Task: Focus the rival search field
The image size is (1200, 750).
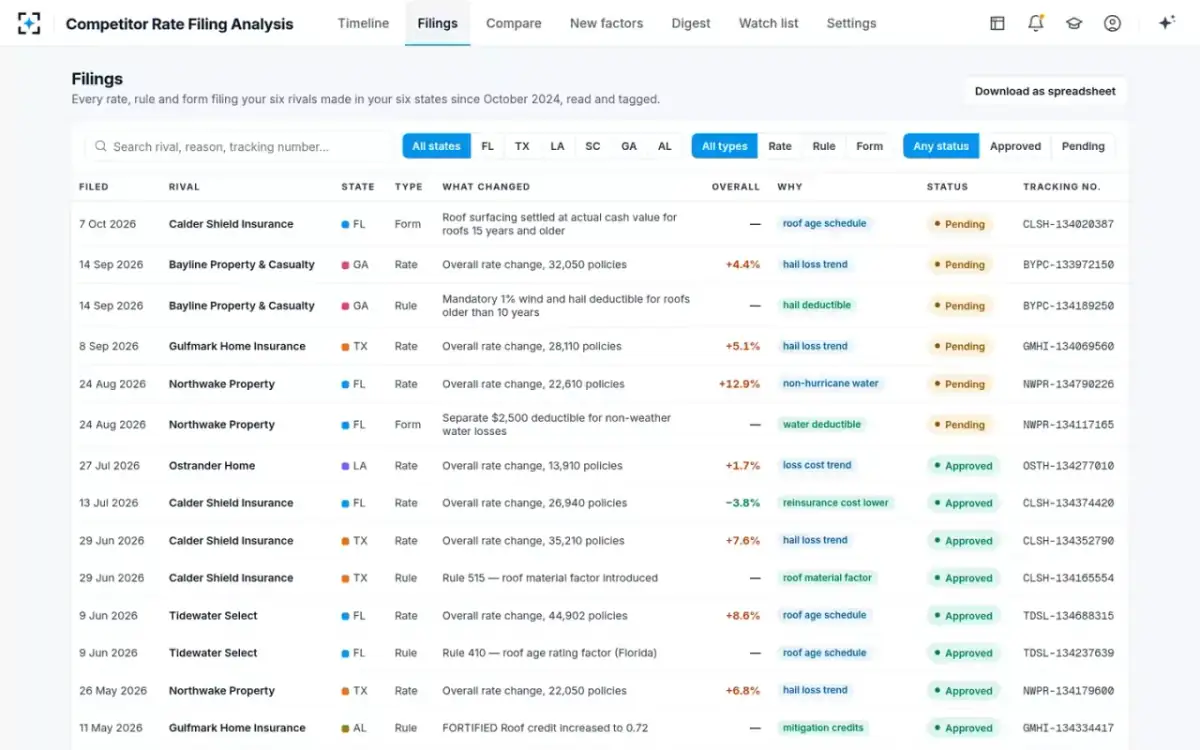Action: click(238, 146)
